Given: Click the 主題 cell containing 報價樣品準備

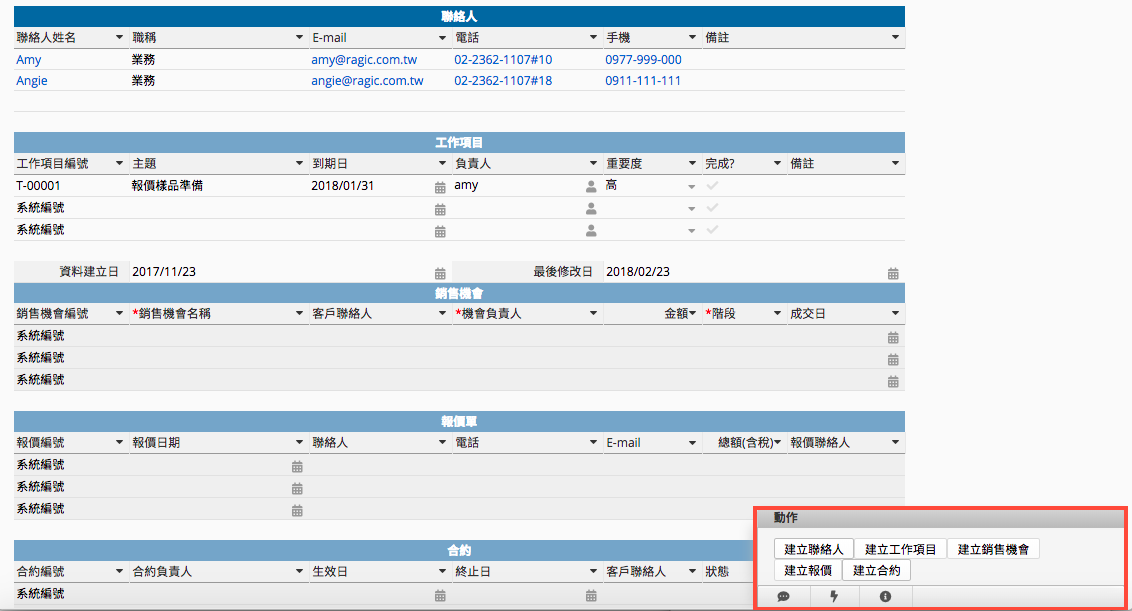Looking at the screenshot, I should tap(167, 186).
